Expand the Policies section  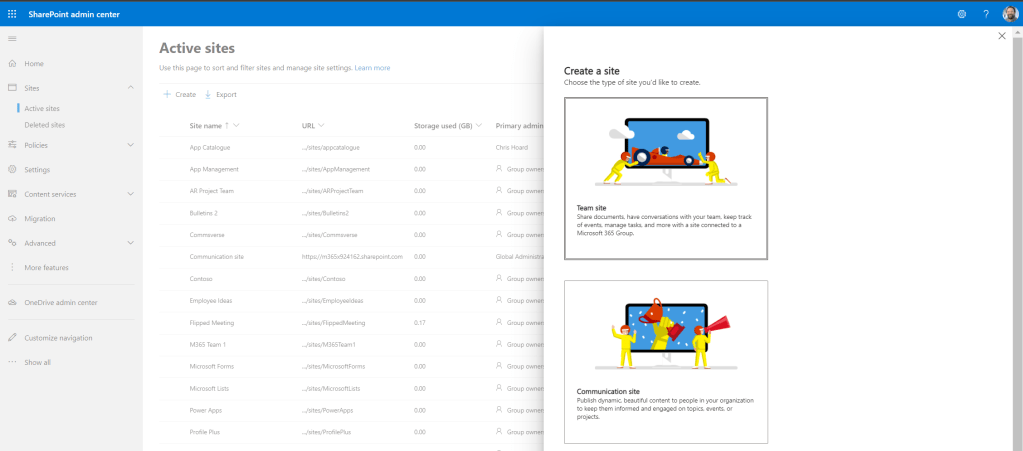(131, 145)
